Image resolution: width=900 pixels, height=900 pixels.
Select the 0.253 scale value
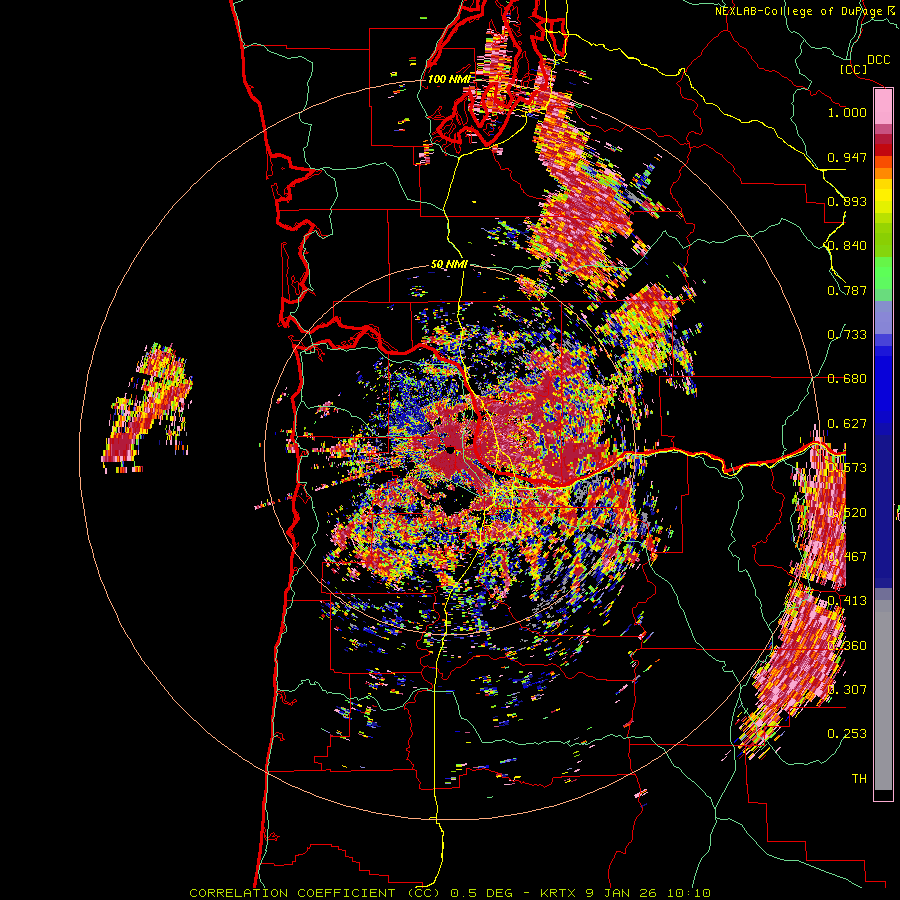tap(847, 734)
